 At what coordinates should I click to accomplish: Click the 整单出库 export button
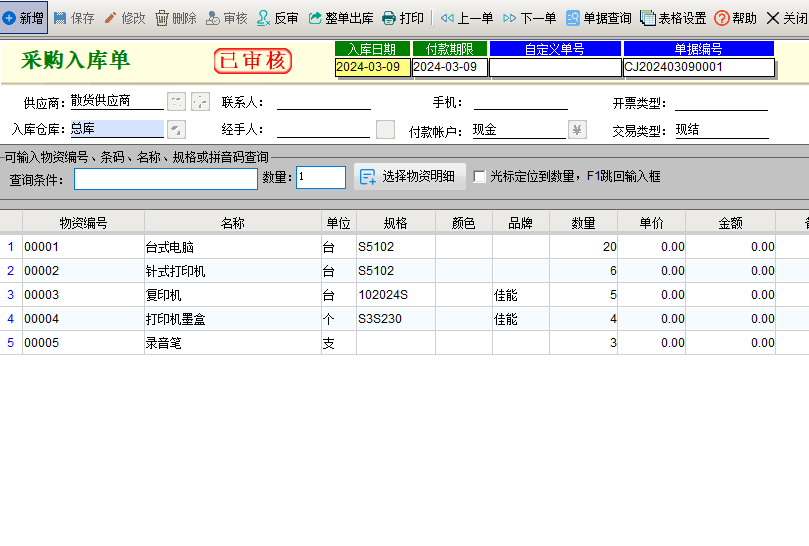[341, 19]
